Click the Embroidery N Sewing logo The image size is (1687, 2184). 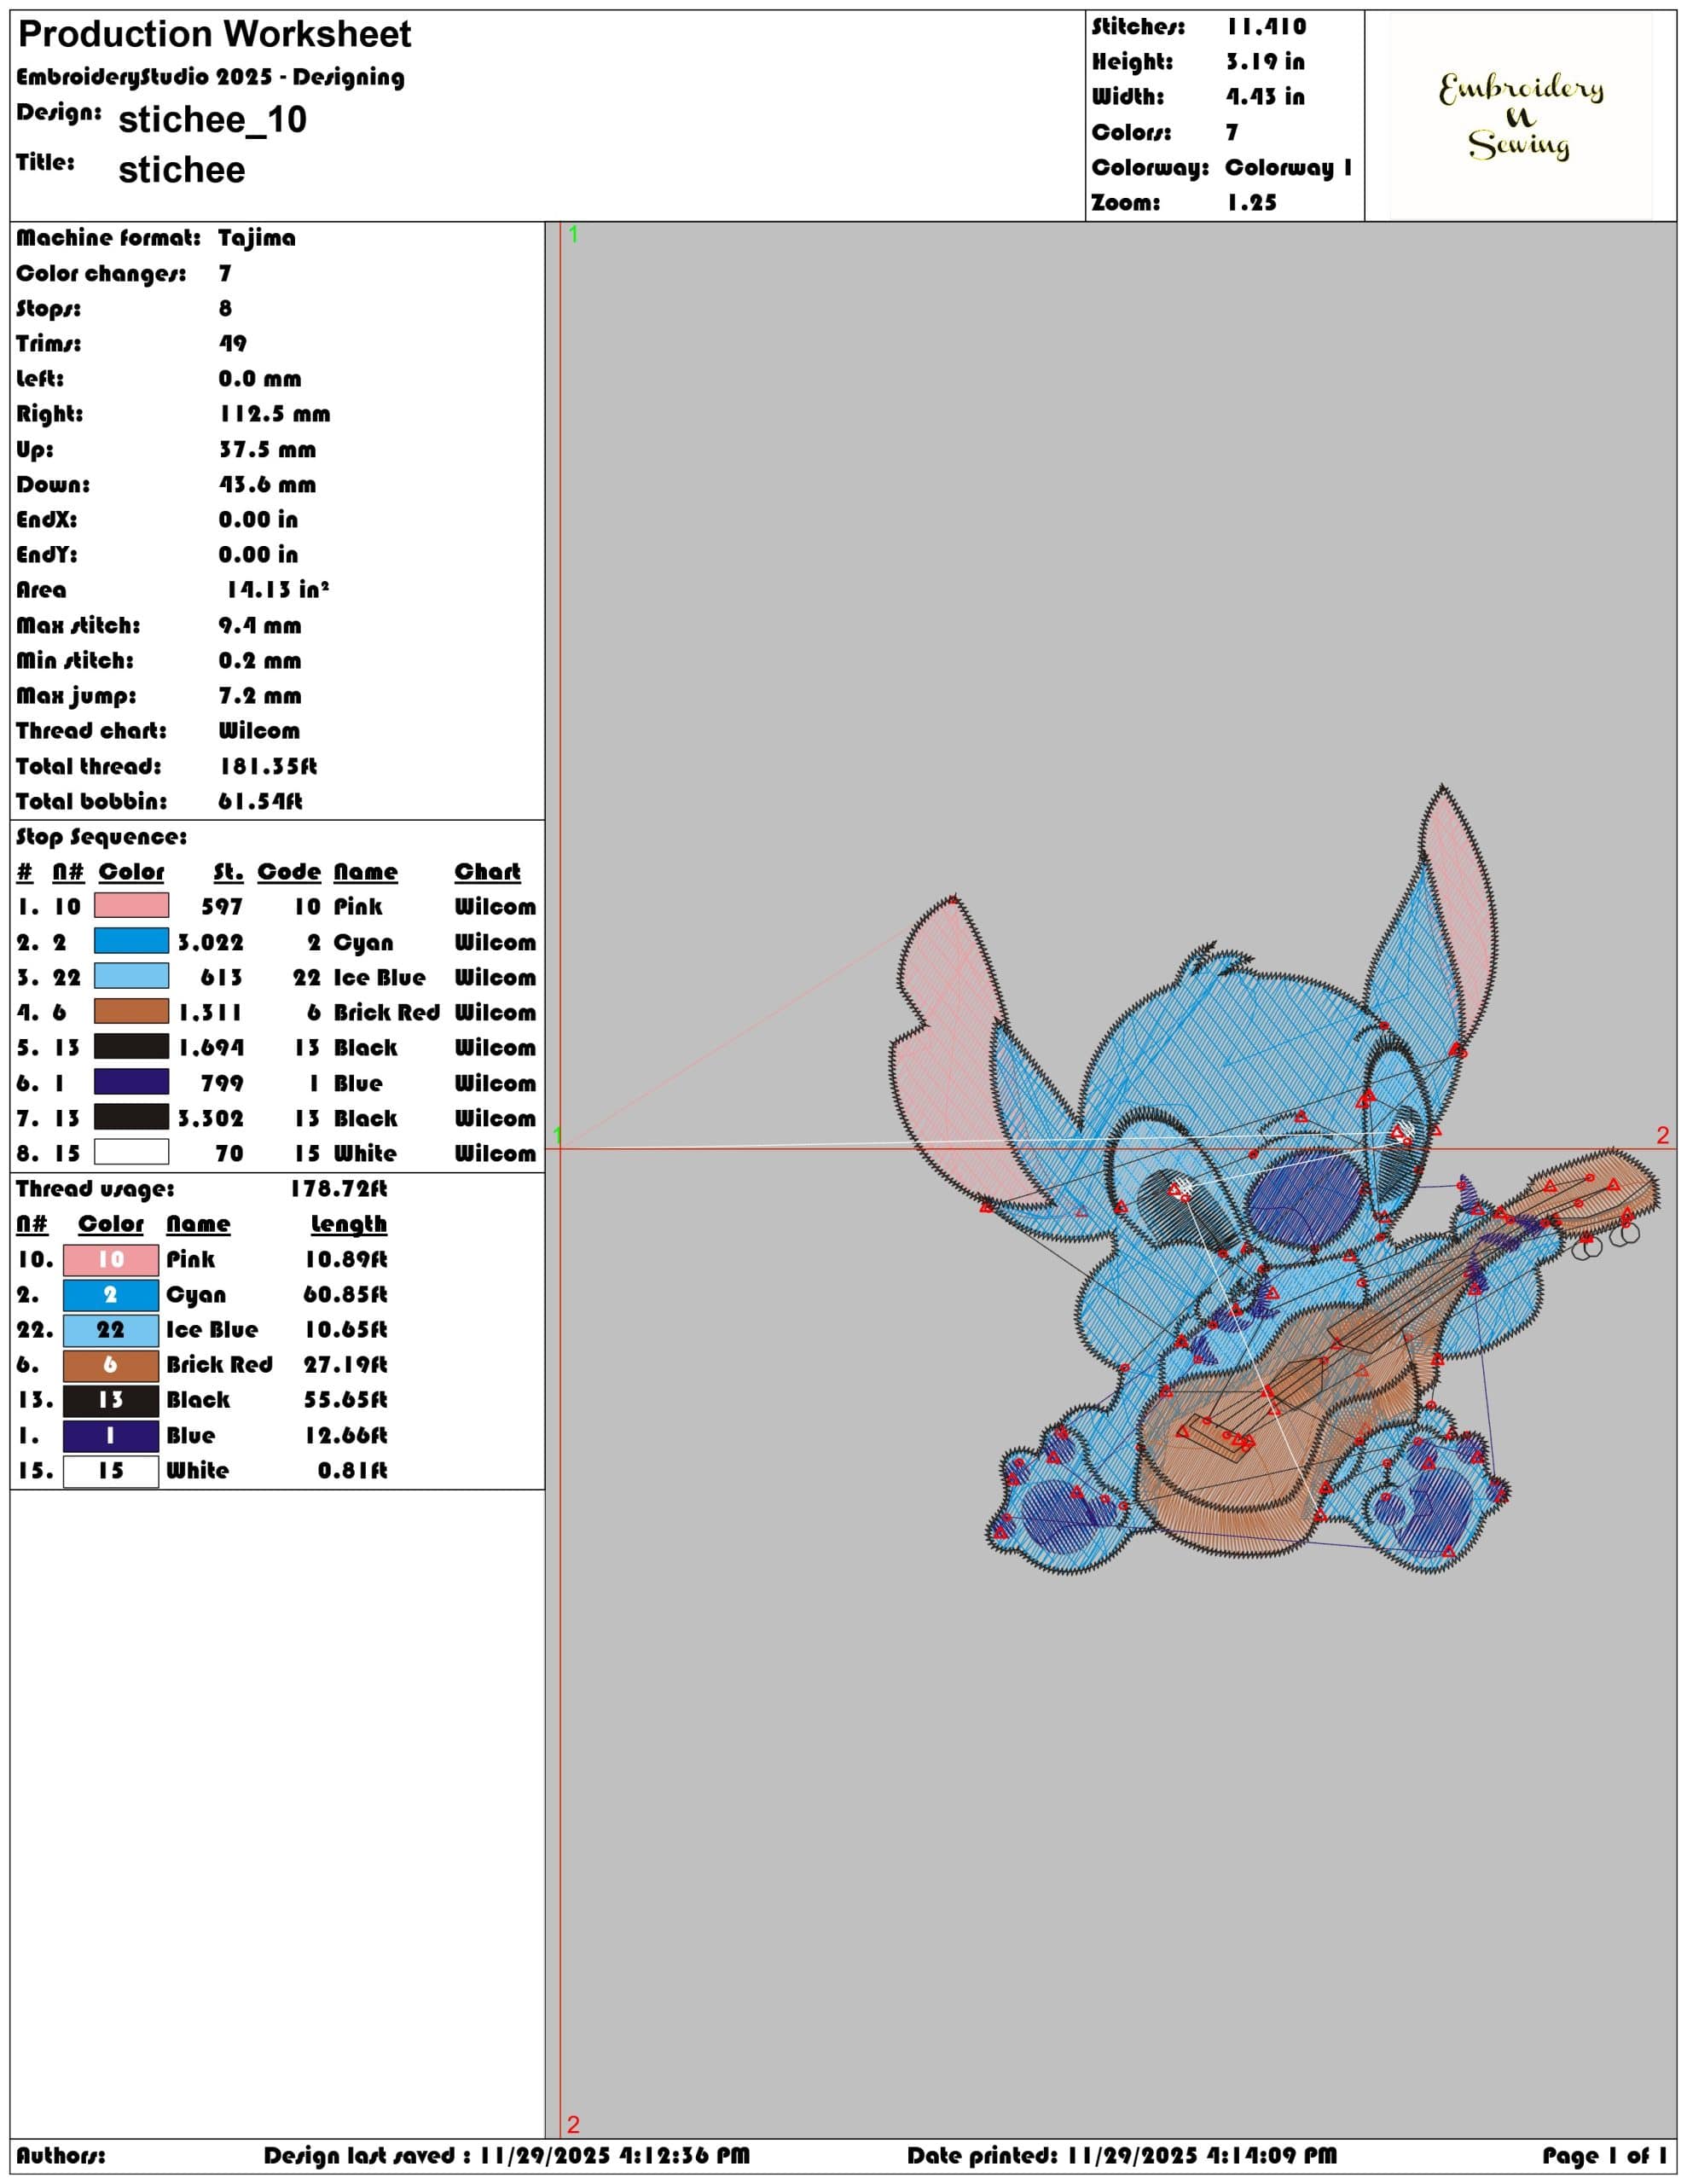tap(1520, 116)
